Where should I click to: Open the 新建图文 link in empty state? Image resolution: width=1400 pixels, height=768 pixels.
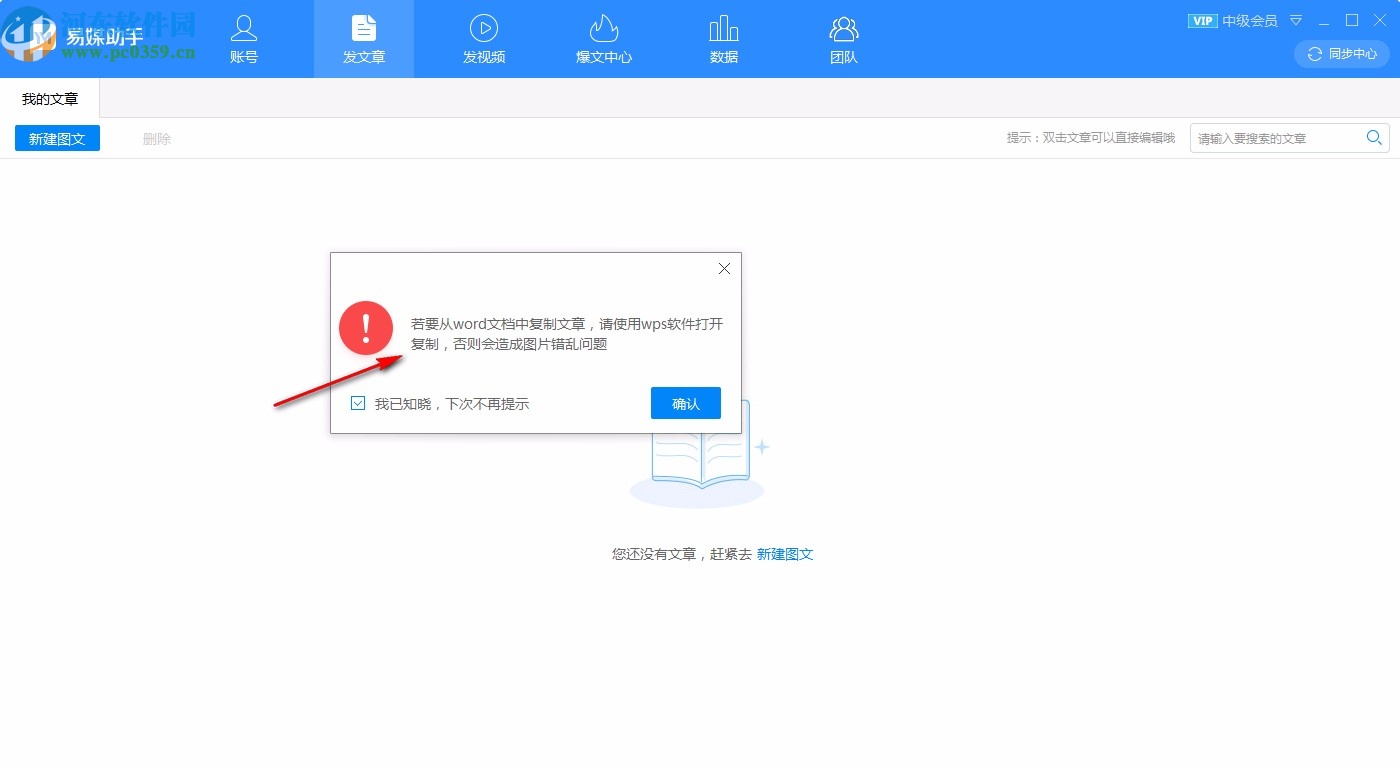[x=785, y=553]
